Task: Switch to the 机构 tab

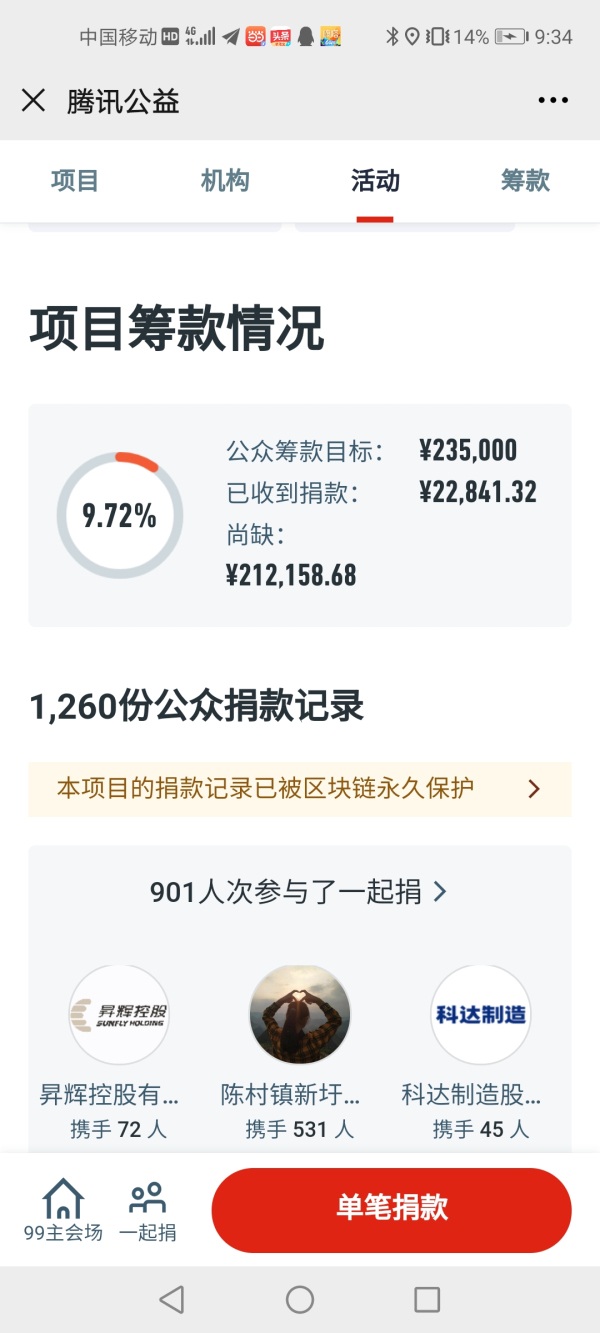Action: tap(225, 181)
